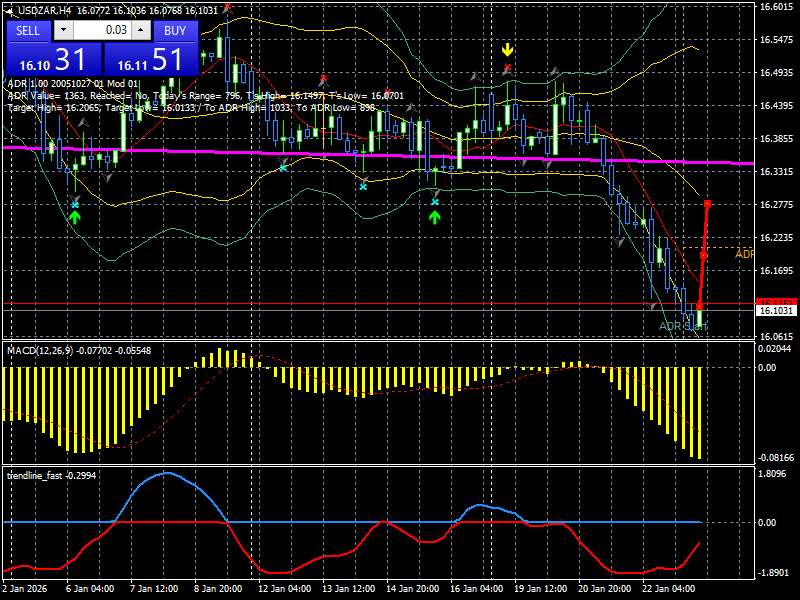Viewport: 800px width, 600px height.
Task: Click MACD scale value 0.02044
Action: [774, 348]
